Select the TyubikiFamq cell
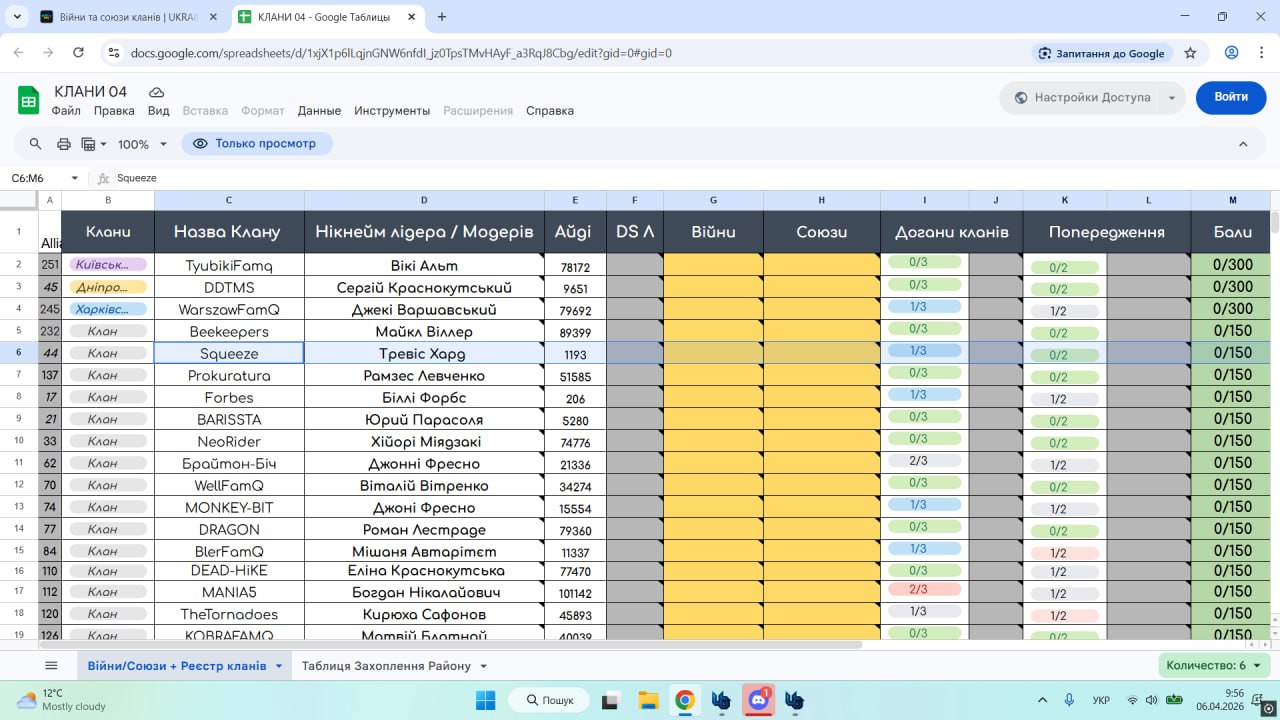Viewport: 1280px width, 720px height. 229,266
